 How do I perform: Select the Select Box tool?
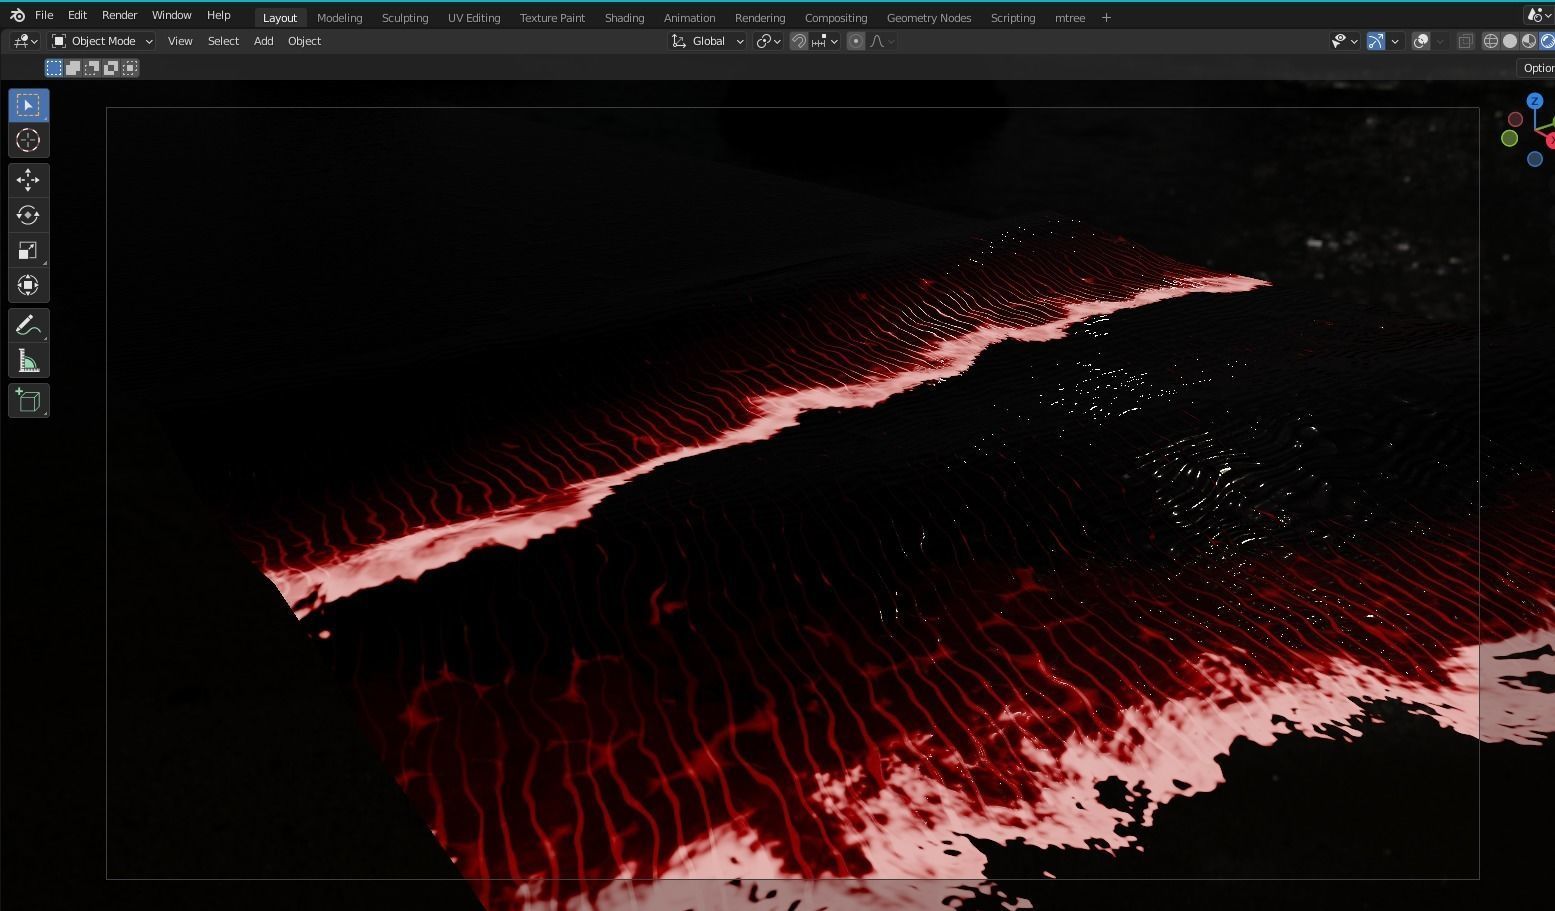[28, 105]
